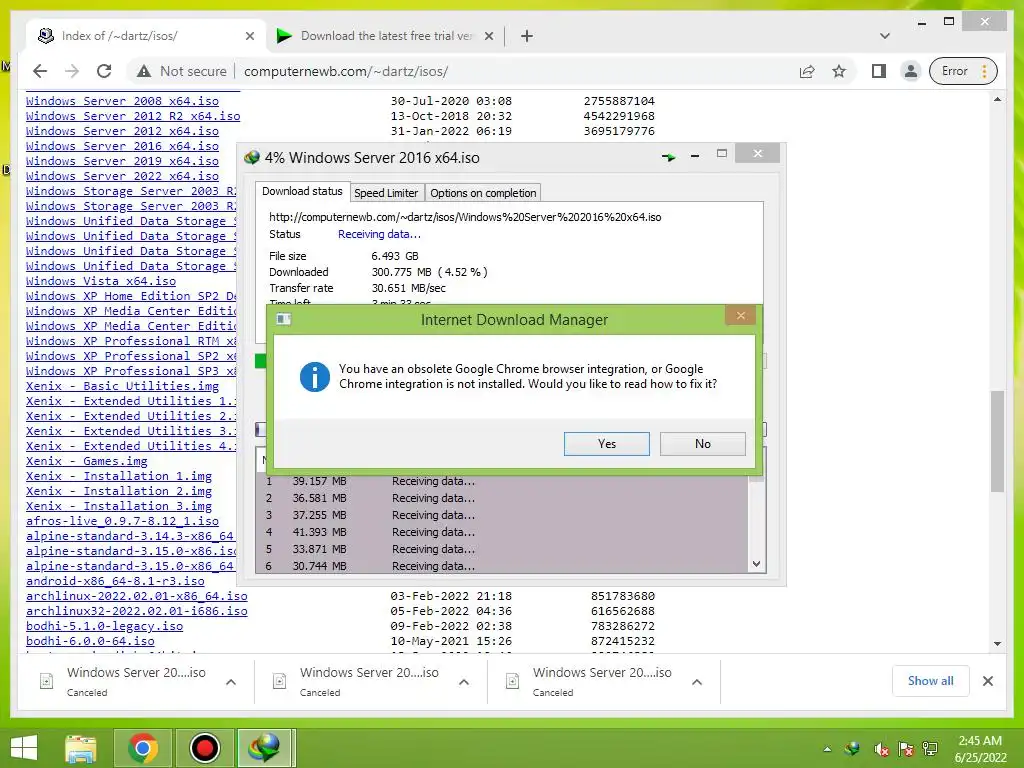Screen dimensions: 1024x768
Task: Click IDM icon in system tray
Action: click(852, 748)
